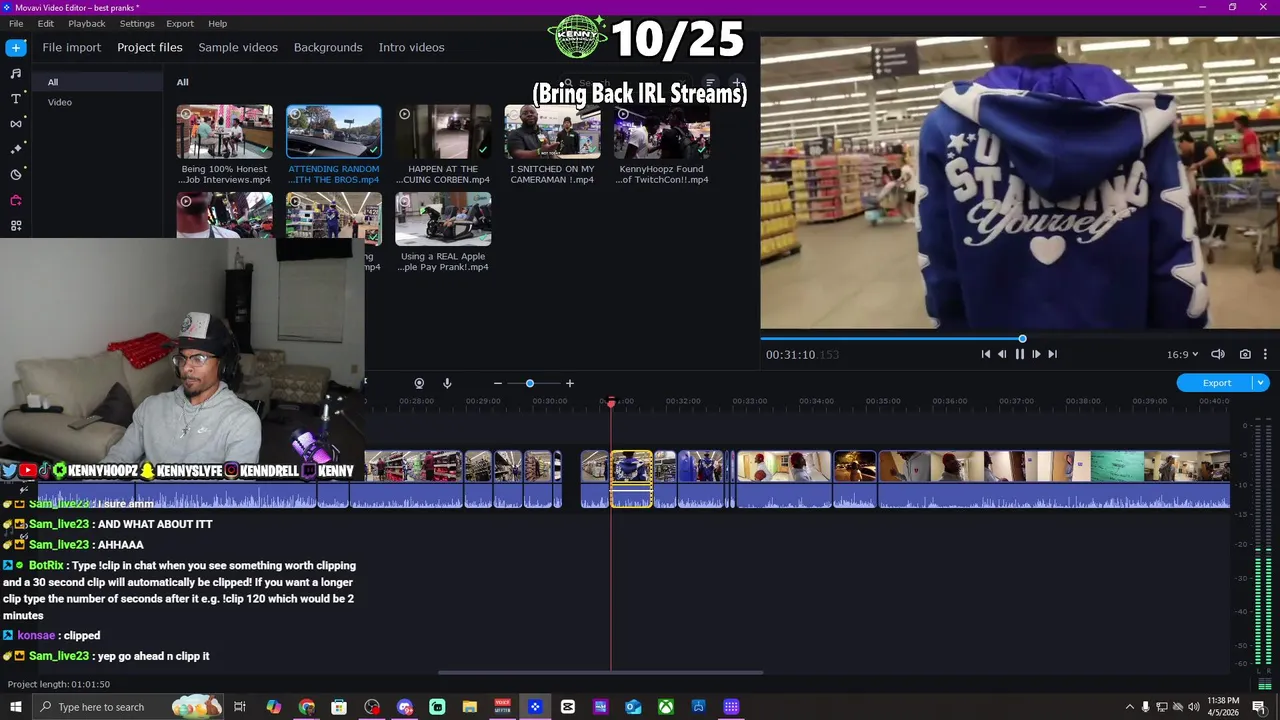
Task: Click the horizontal timeline scrollbar
Action: (600, 673)
